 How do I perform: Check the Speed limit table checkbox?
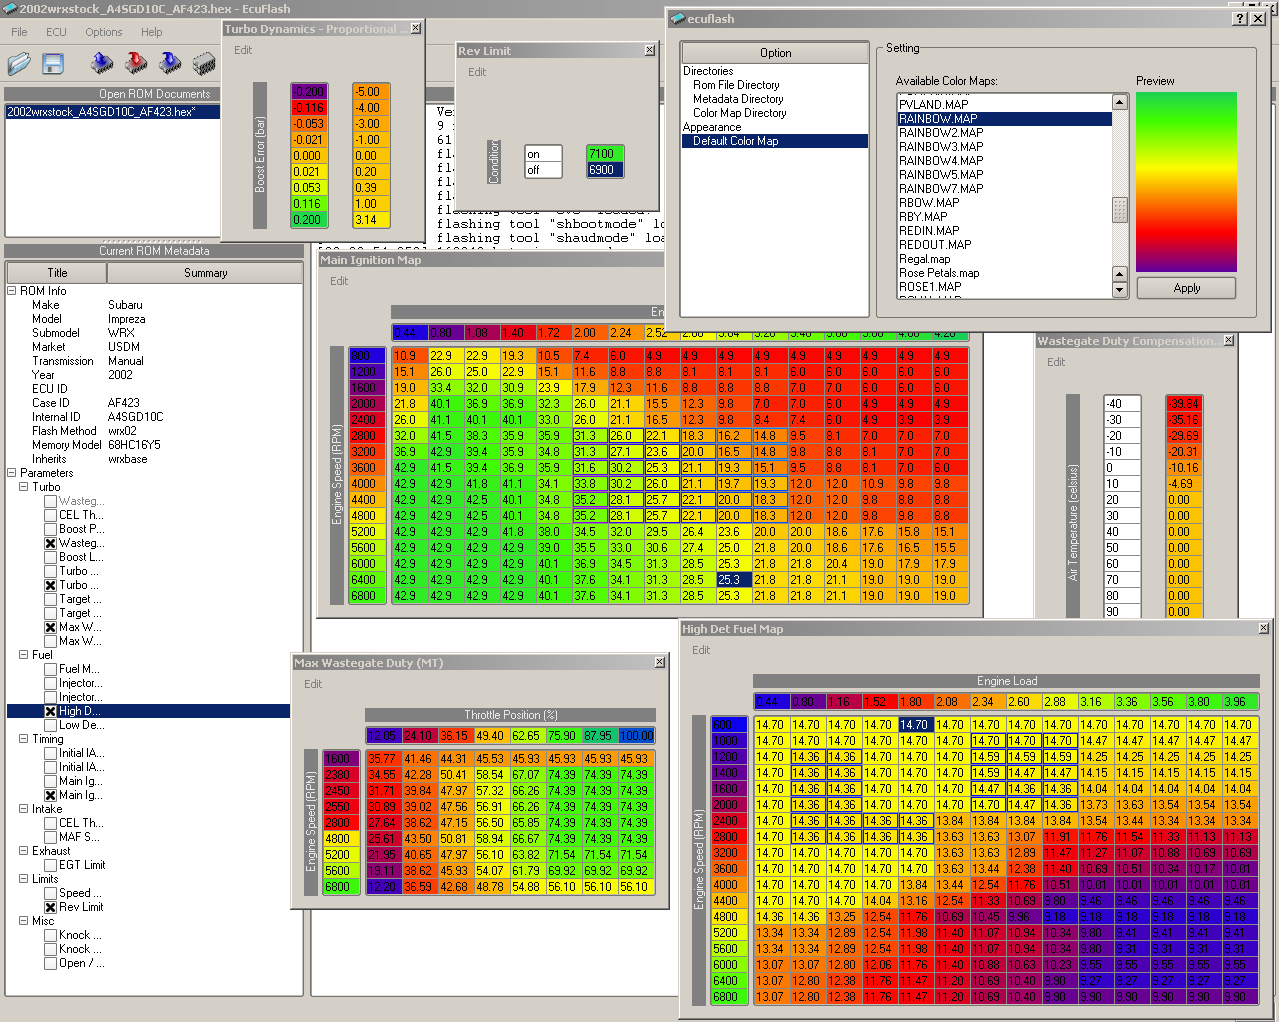(50, 893)
